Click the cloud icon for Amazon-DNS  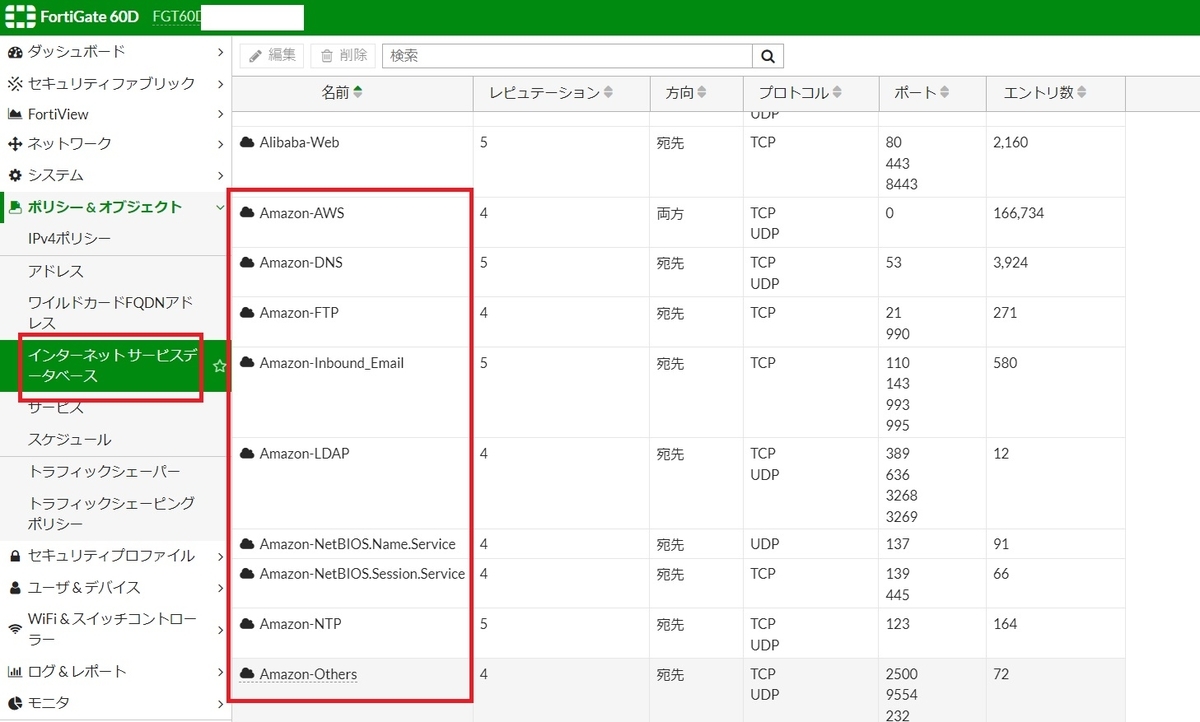point(247,263)
